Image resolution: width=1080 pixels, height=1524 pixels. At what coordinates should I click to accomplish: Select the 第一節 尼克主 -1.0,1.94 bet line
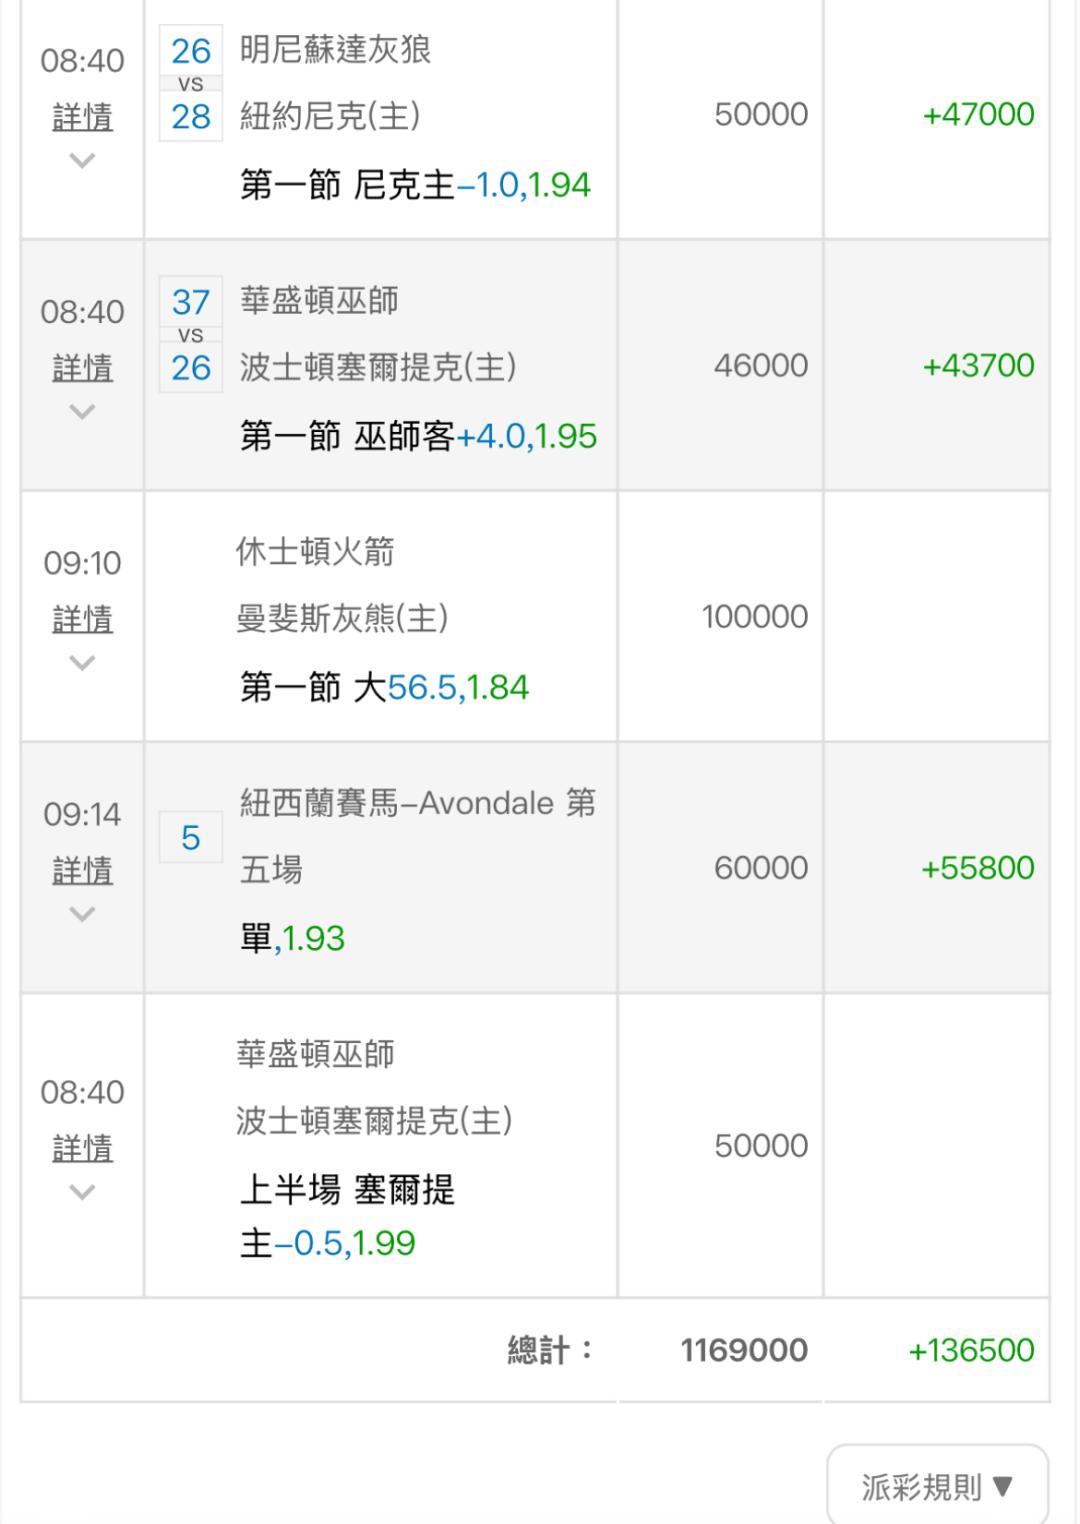pyautogui.click(x=415, y=185)
